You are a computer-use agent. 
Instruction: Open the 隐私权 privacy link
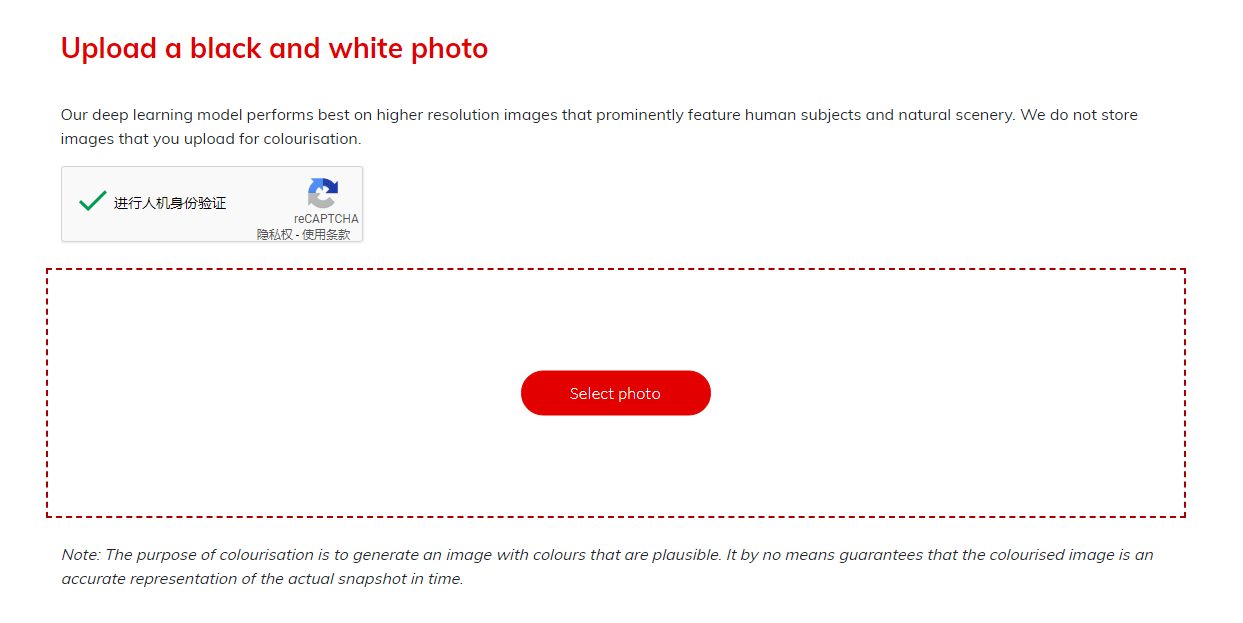tap(275, 235)
